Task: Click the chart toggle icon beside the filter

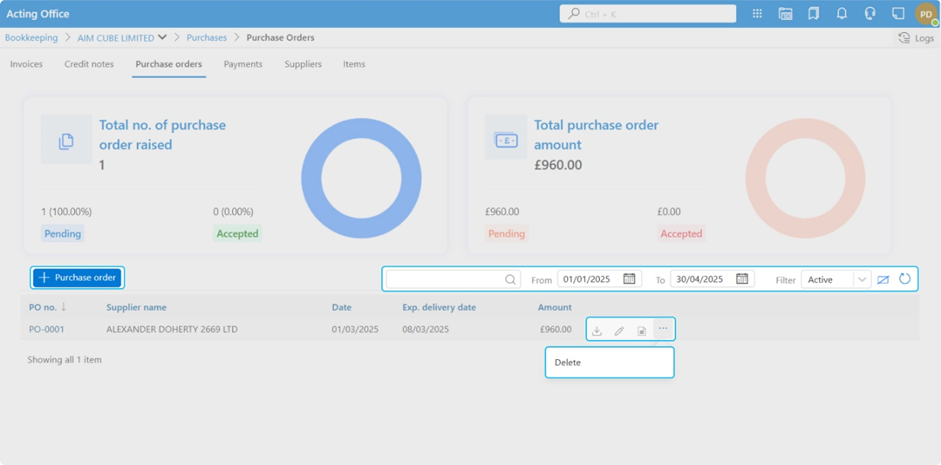Action: [883, 279]
